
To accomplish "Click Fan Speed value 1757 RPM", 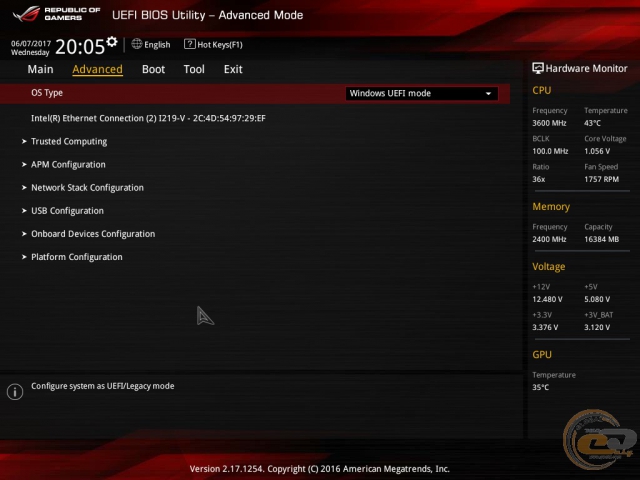I will pos(601,179).
